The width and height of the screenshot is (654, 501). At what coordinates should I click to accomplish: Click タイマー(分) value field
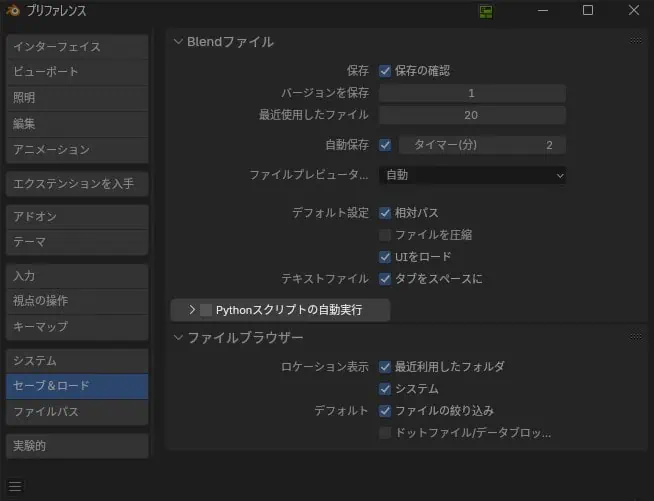(x=482, y=145)
